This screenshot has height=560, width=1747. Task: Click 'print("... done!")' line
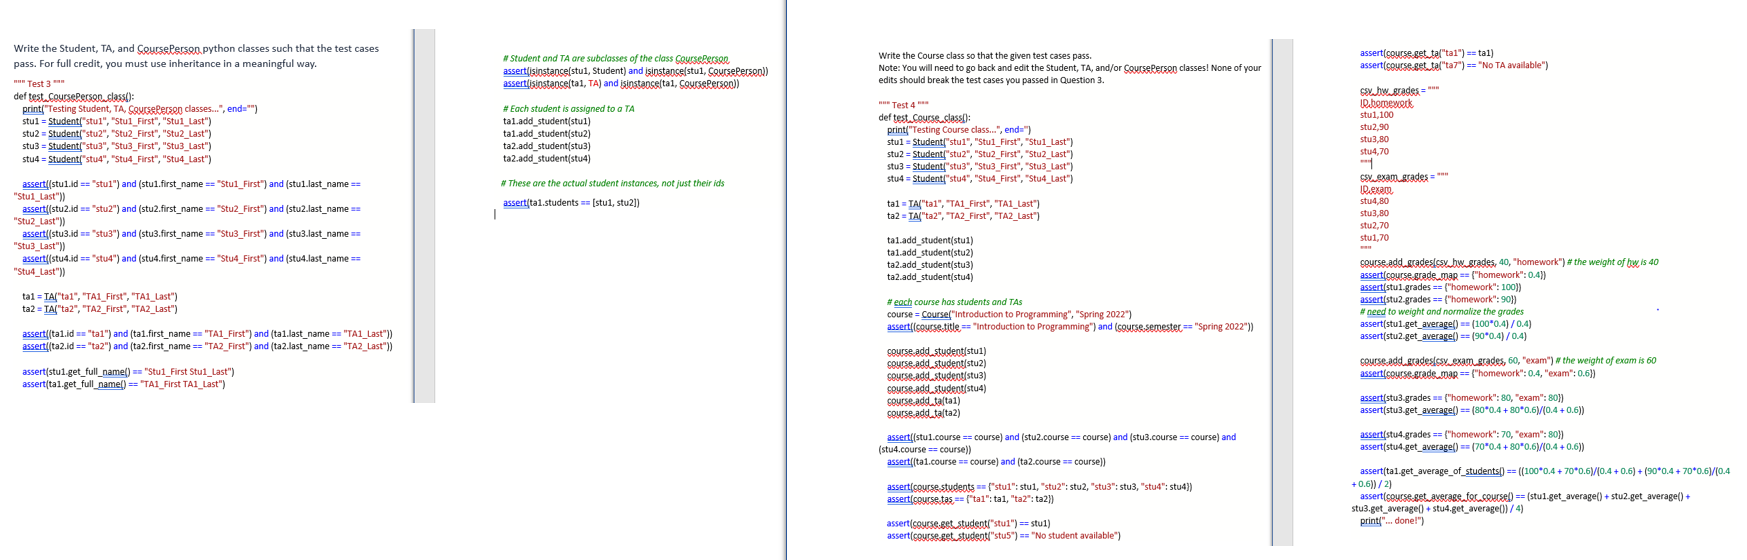[x=1392, y=520]
